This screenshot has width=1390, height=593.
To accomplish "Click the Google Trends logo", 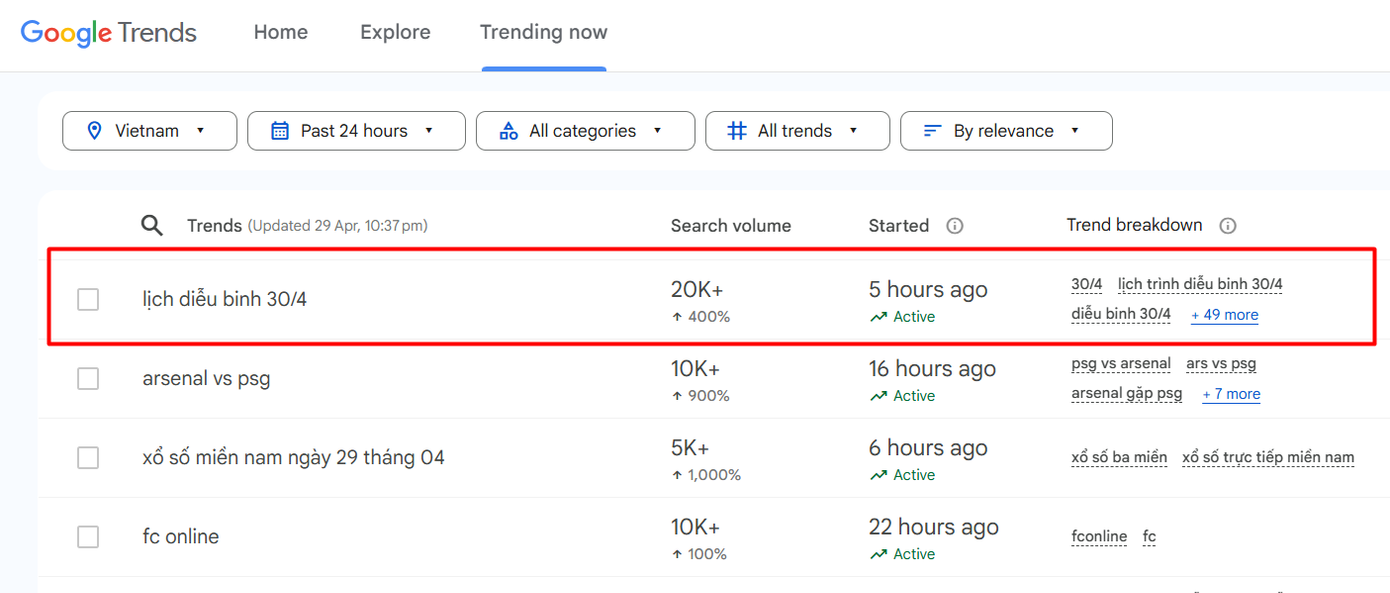I will tap(108, 32).
